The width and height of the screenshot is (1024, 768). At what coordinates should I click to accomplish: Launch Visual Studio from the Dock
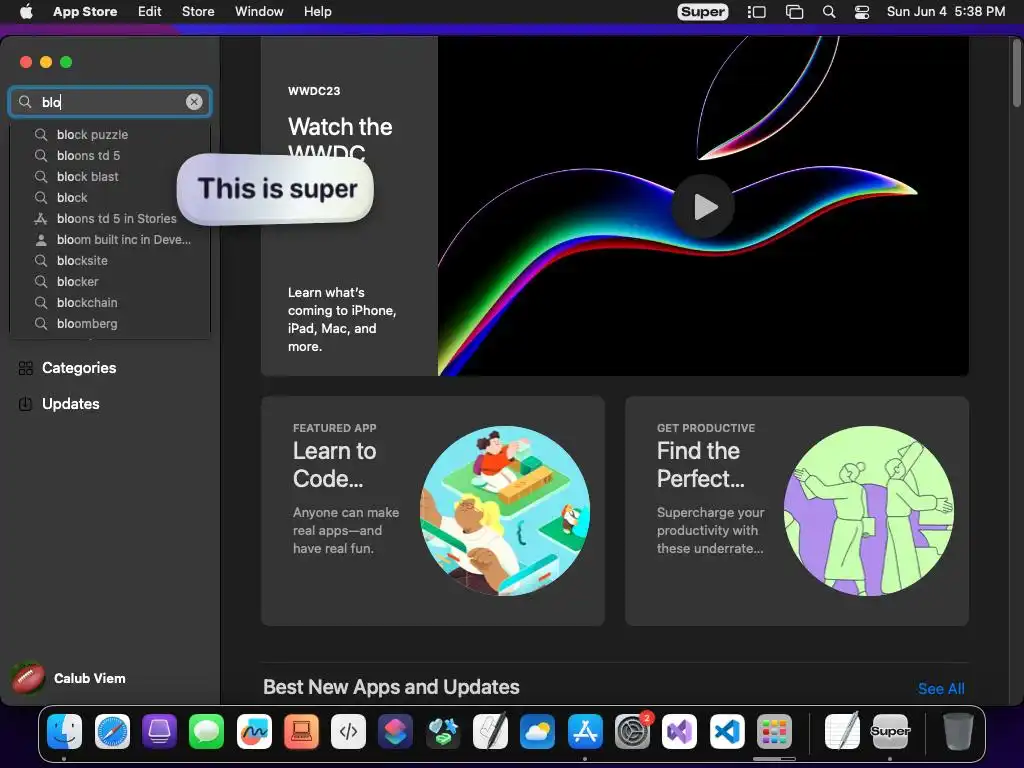click(679, 731)
